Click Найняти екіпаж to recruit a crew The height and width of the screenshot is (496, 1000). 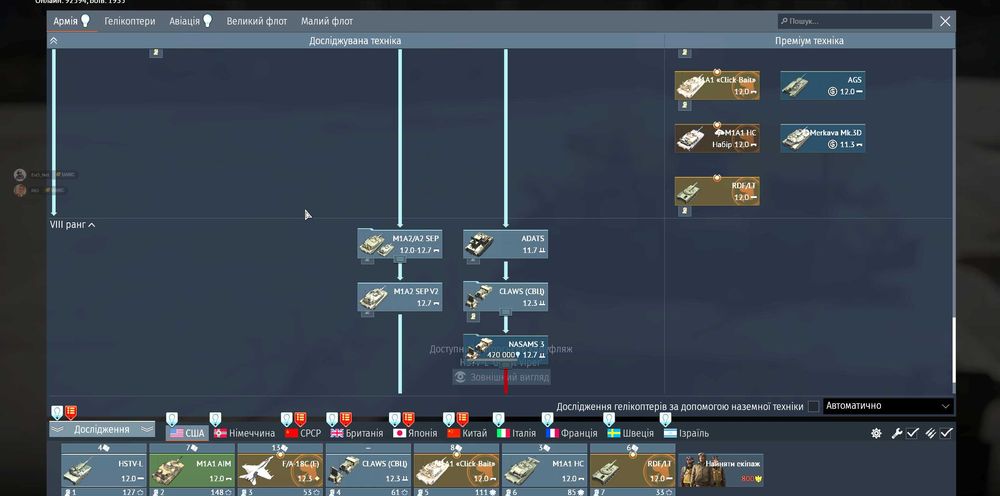pos(721,470)
